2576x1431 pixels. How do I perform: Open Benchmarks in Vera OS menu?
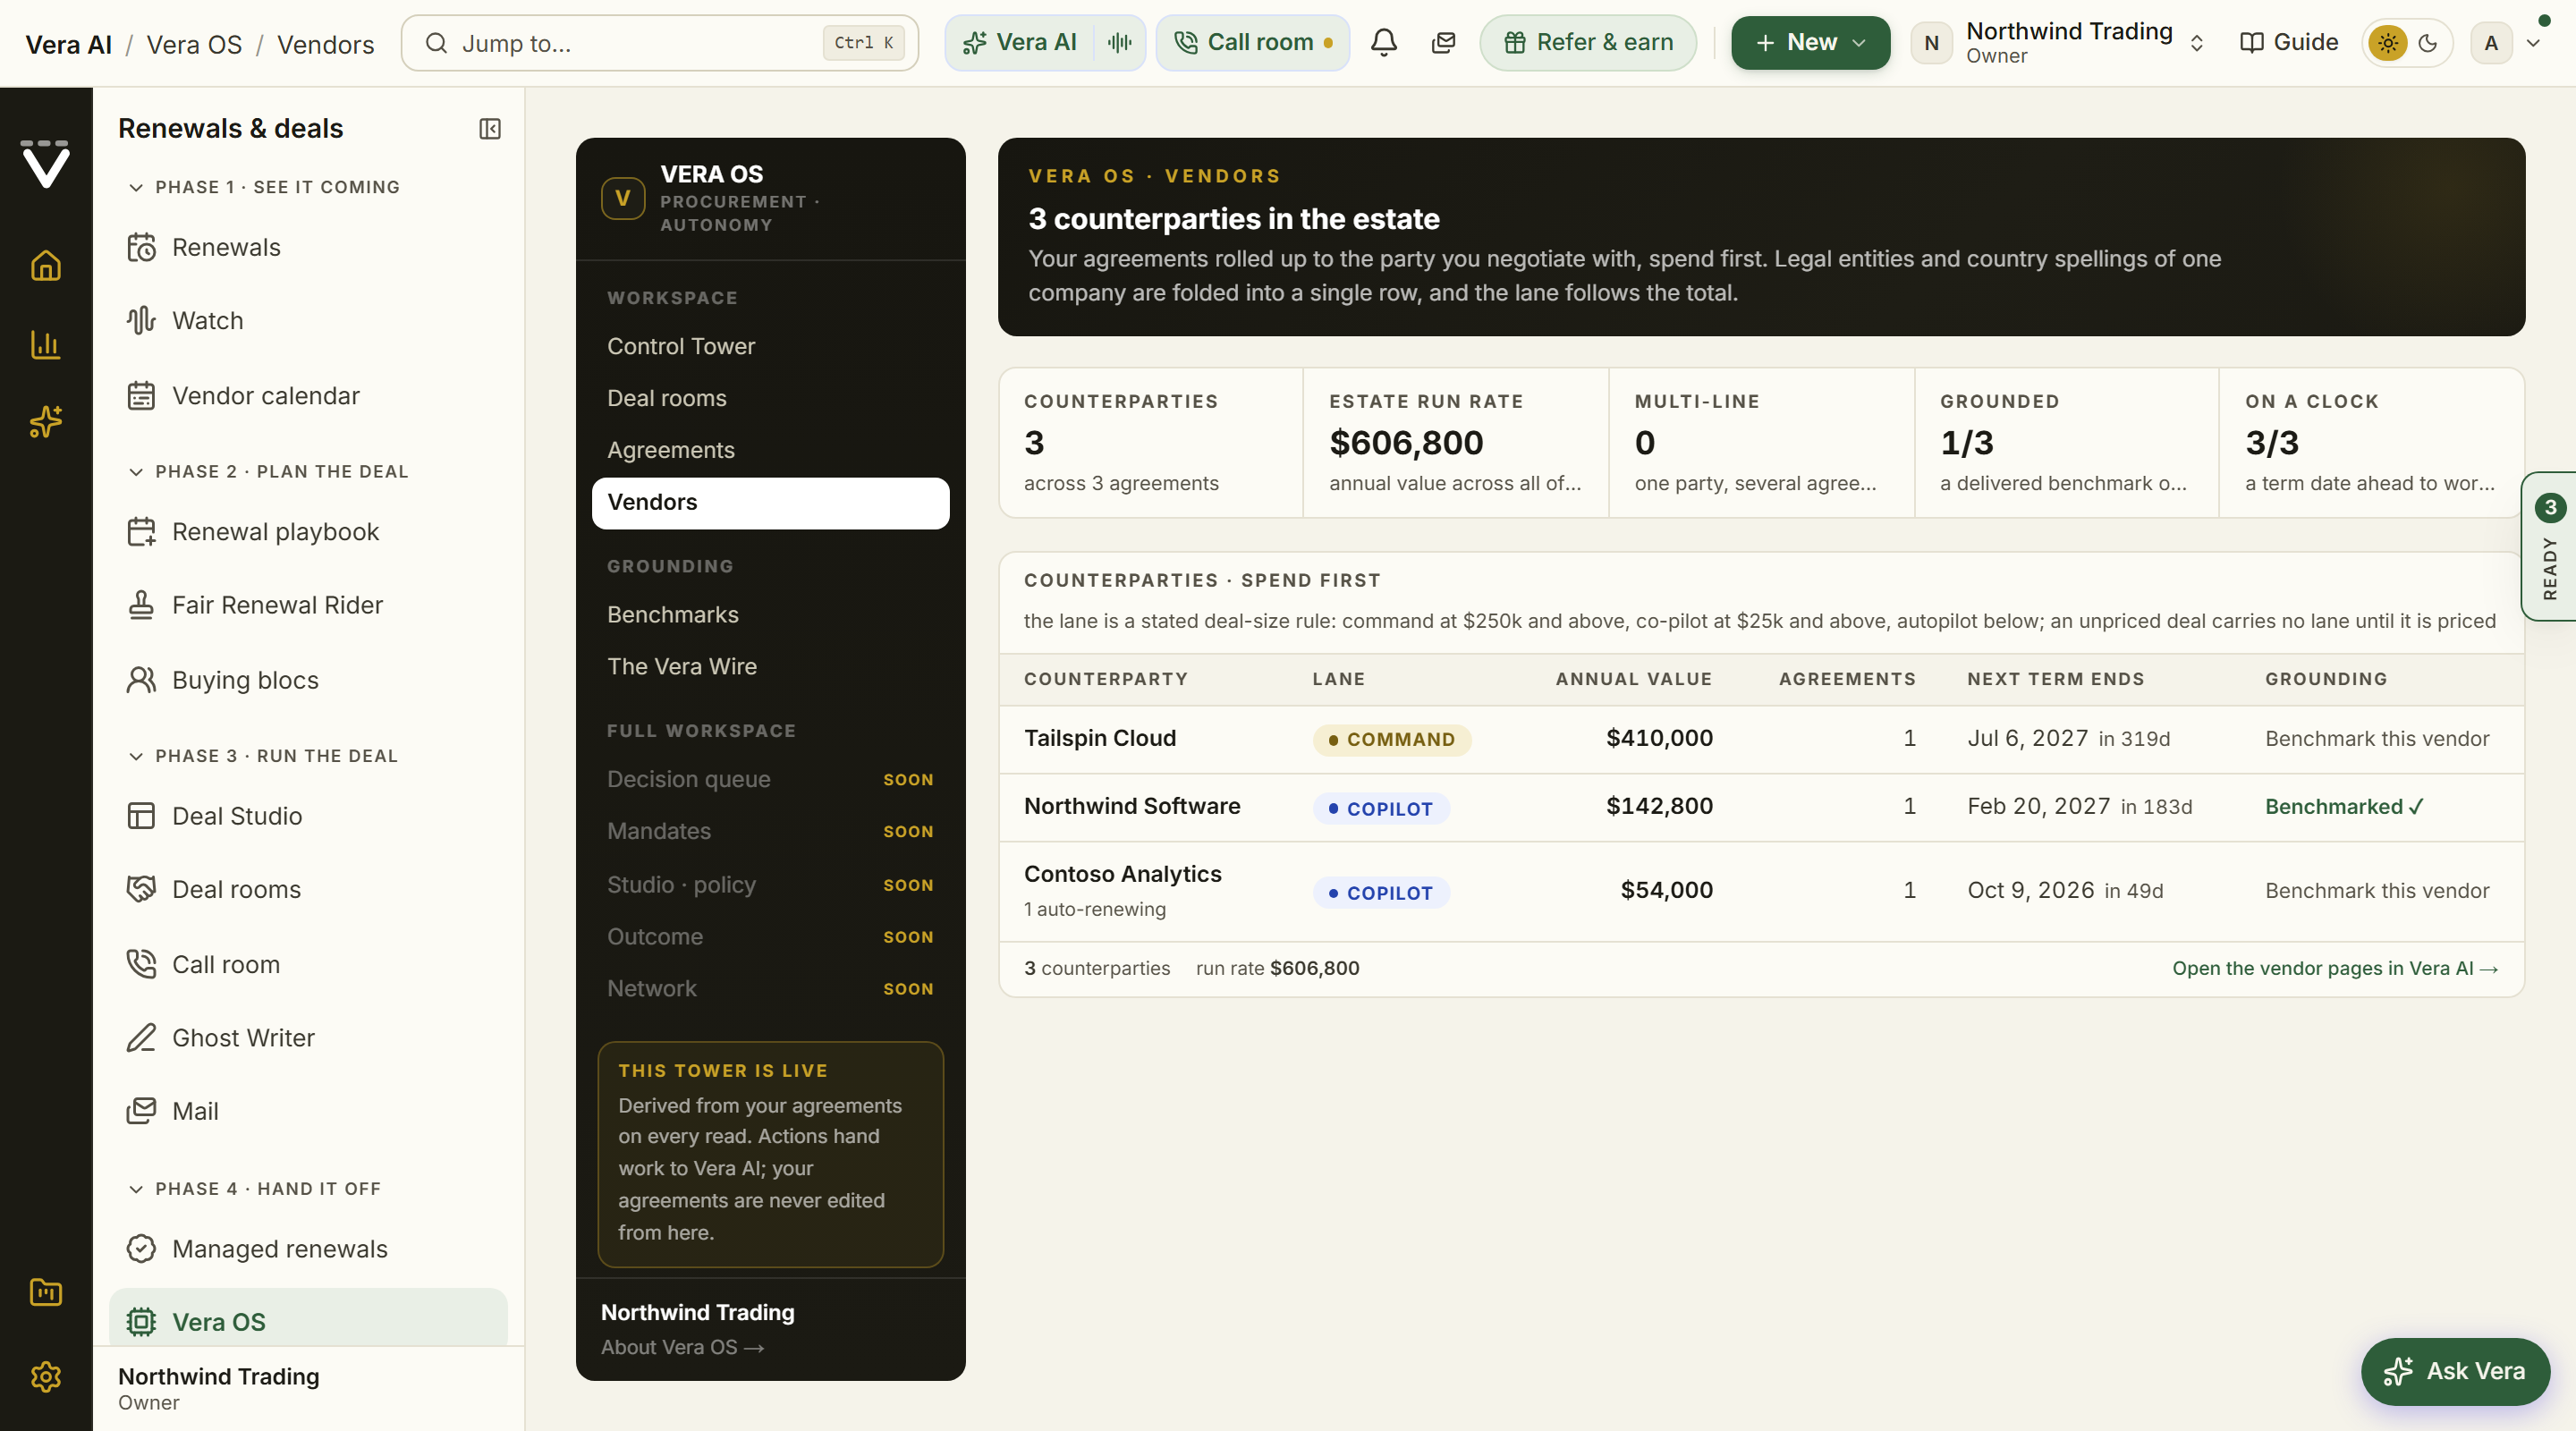(x=770, y=615)
